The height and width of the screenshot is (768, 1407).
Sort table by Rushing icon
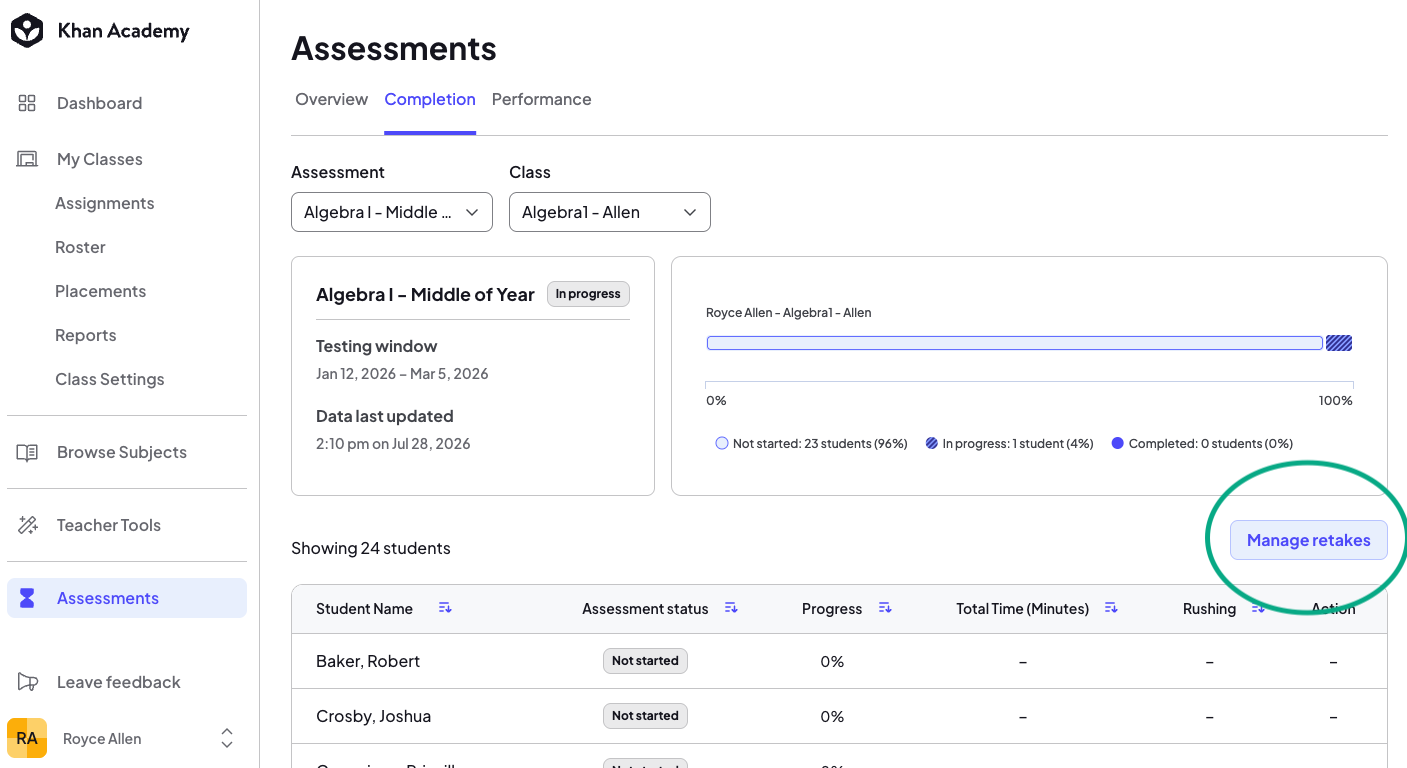[1258, 608]
